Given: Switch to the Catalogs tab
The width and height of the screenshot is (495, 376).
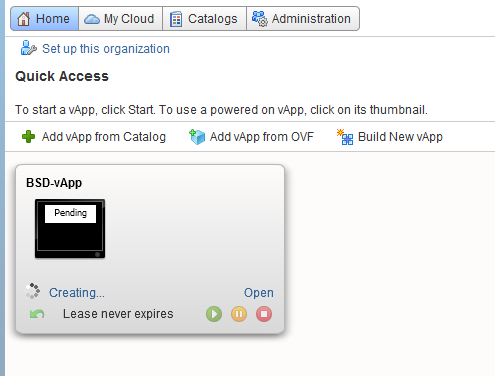Looking at the screenshot, I should [x=204, y=19].
